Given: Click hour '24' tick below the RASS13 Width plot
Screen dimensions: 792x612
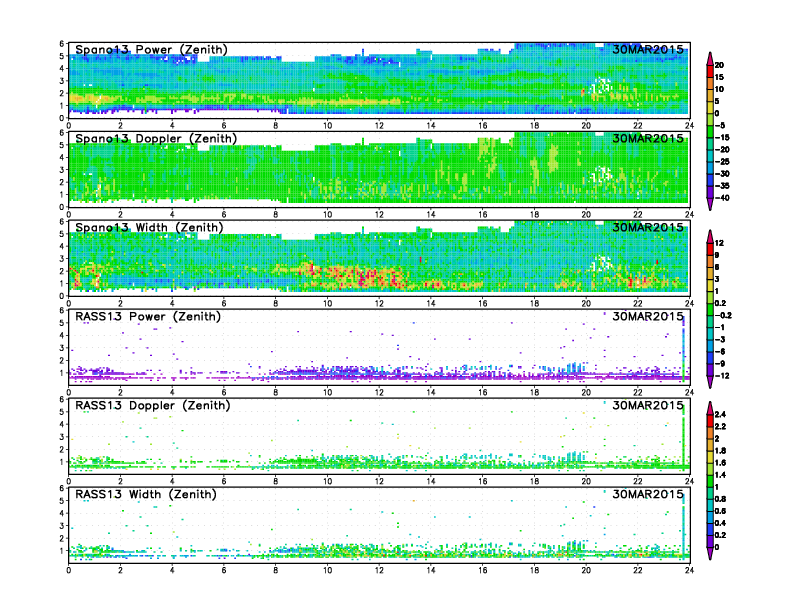Looking at the screenshot, I should tap(689, 570).
